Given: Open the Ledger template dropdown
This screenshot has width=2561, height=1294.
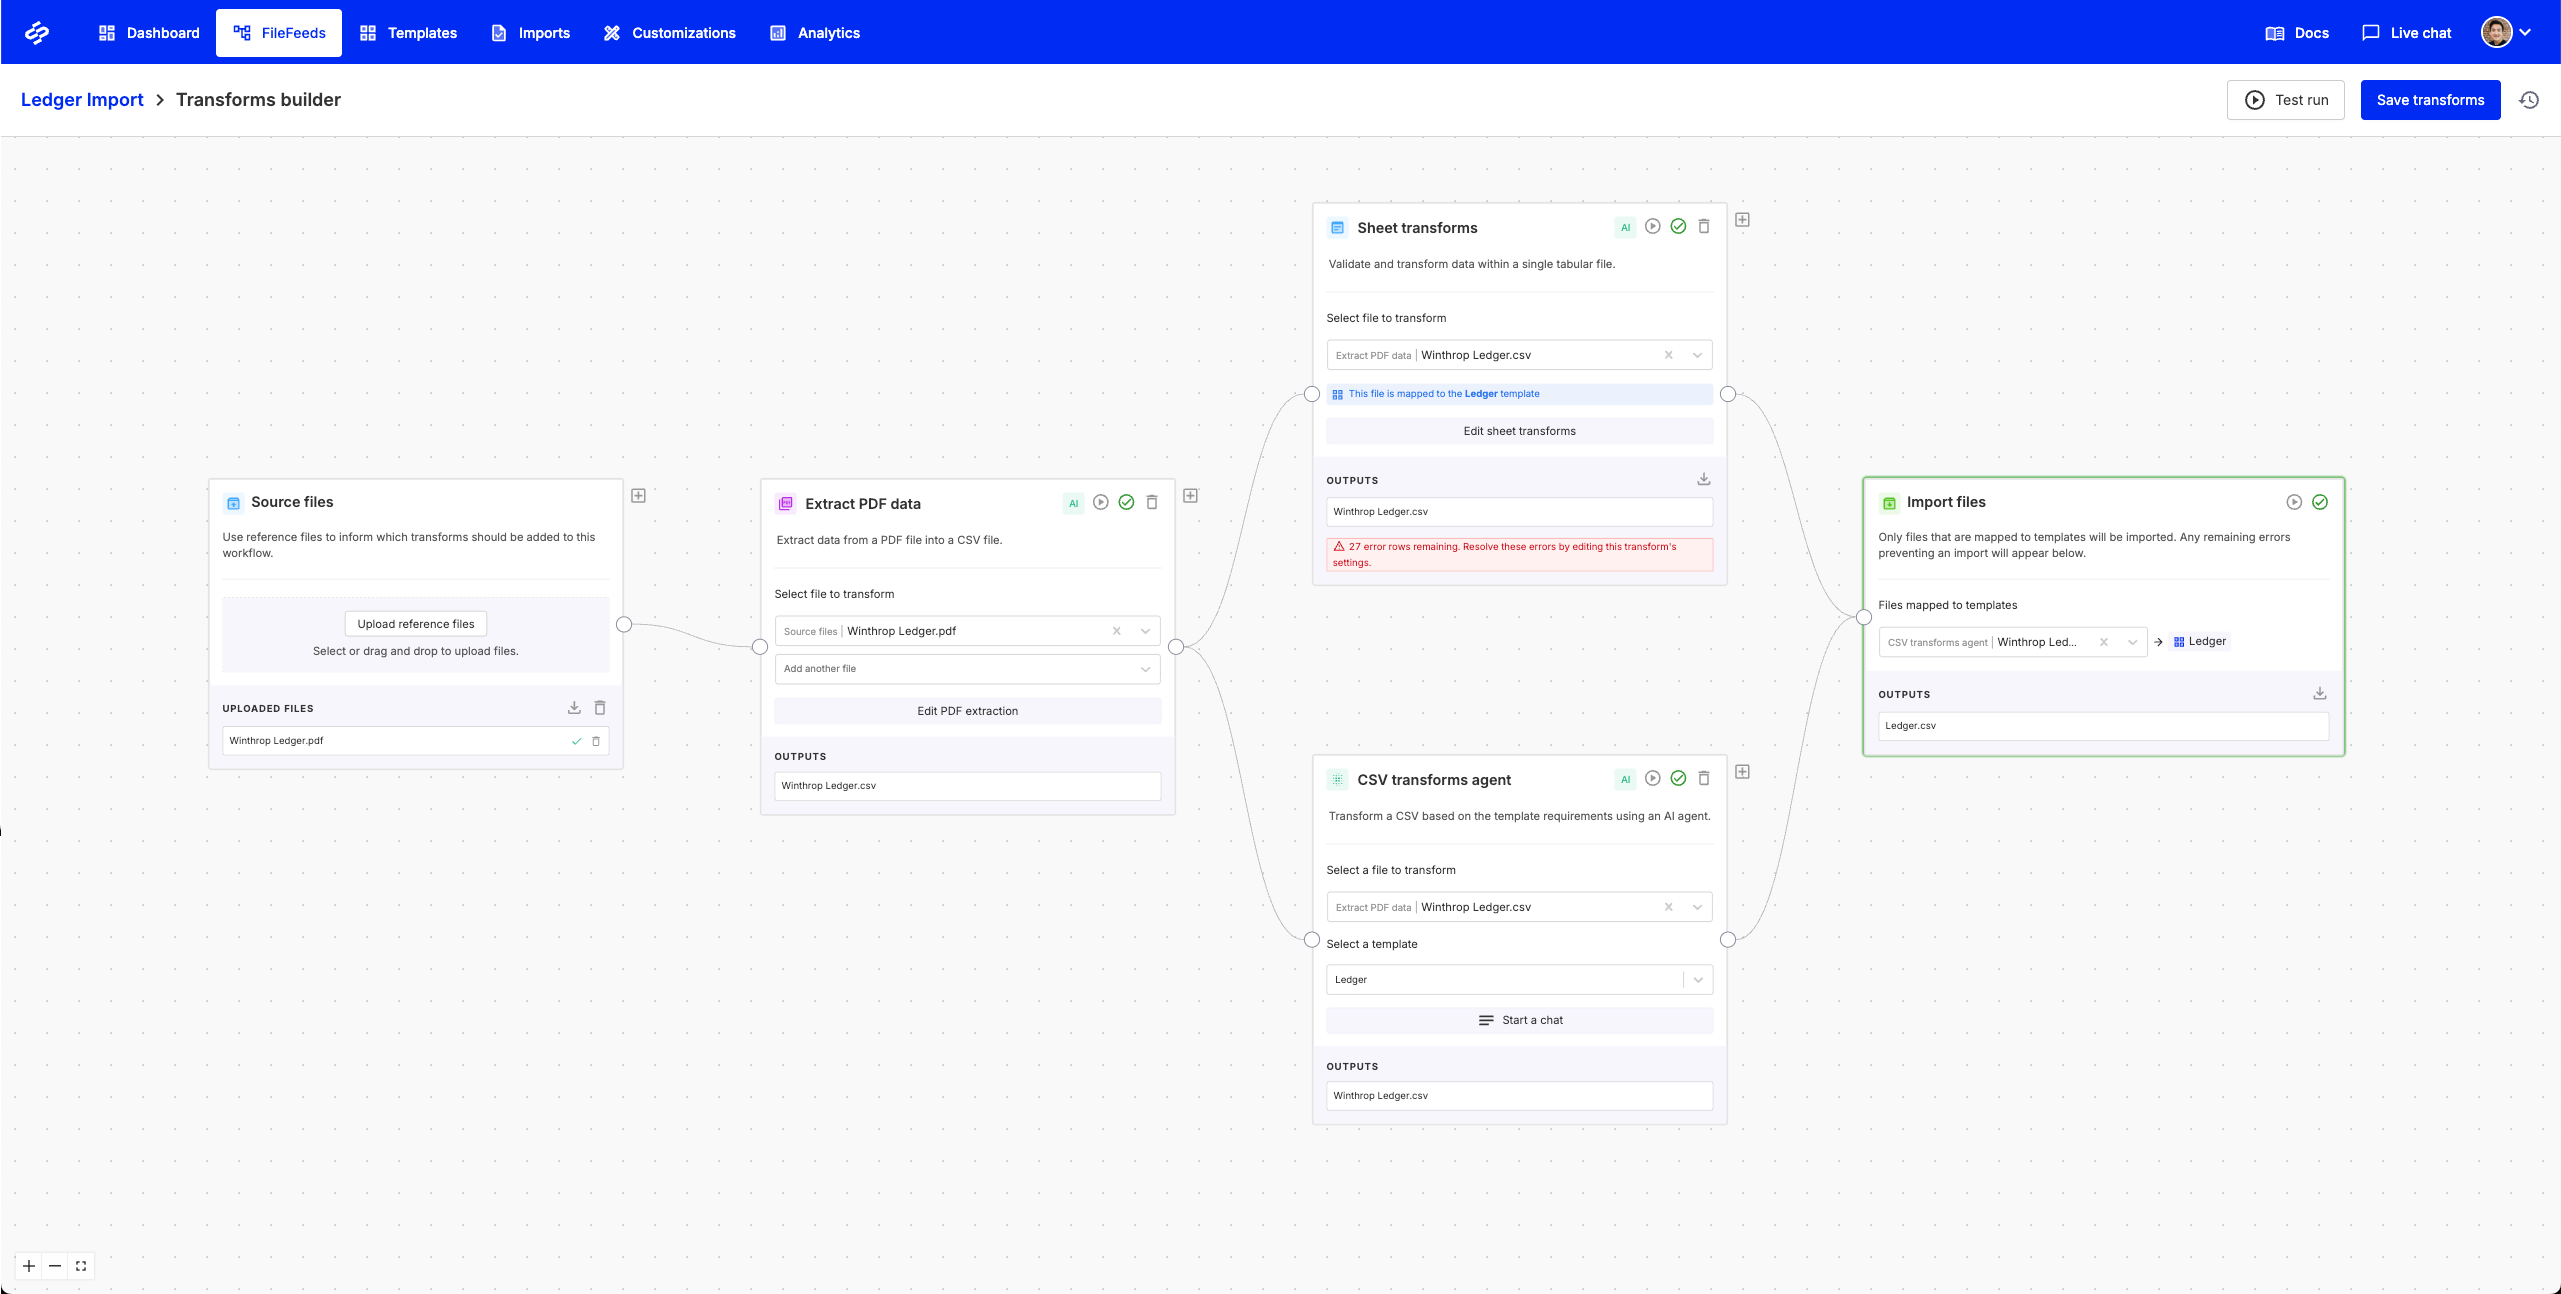Looking at the screenshot, I should click(1697, 980).
